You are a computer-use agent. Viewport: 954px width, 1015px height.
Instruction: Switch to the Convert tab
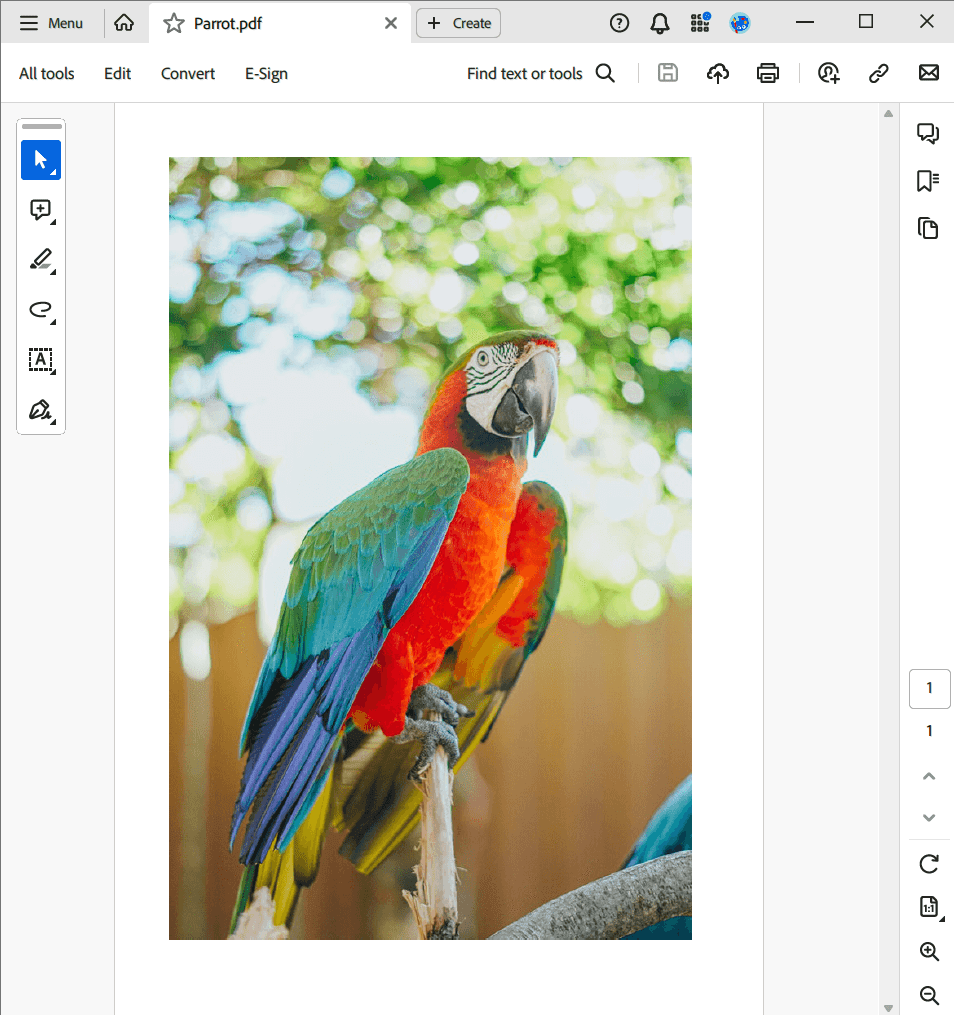click(187, 73)
